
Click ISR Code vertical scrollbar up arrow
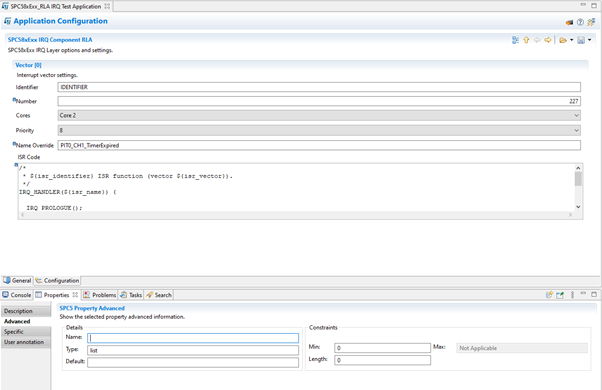tap(578, 168)
